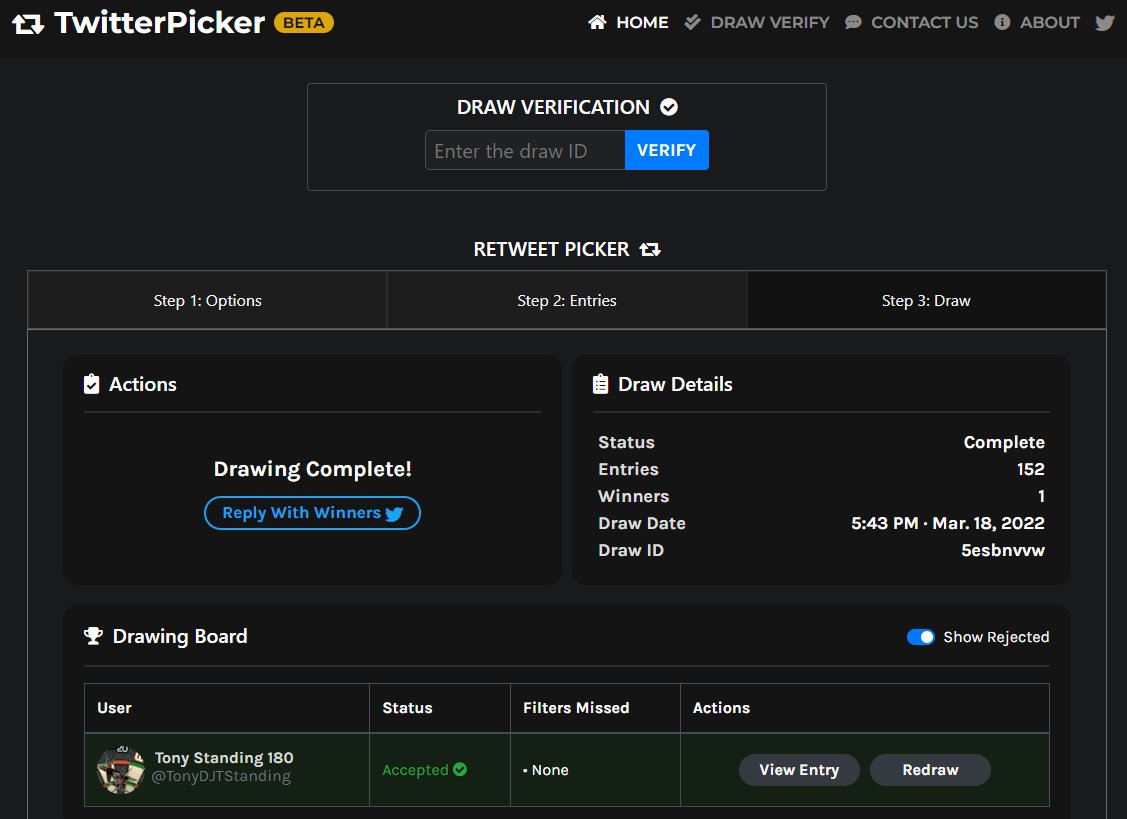The width and height of the screenshot is (1127, 819).
Task: Click the draw date 5:43 PM Mar. 18, 2022
Action: [947, 523]
